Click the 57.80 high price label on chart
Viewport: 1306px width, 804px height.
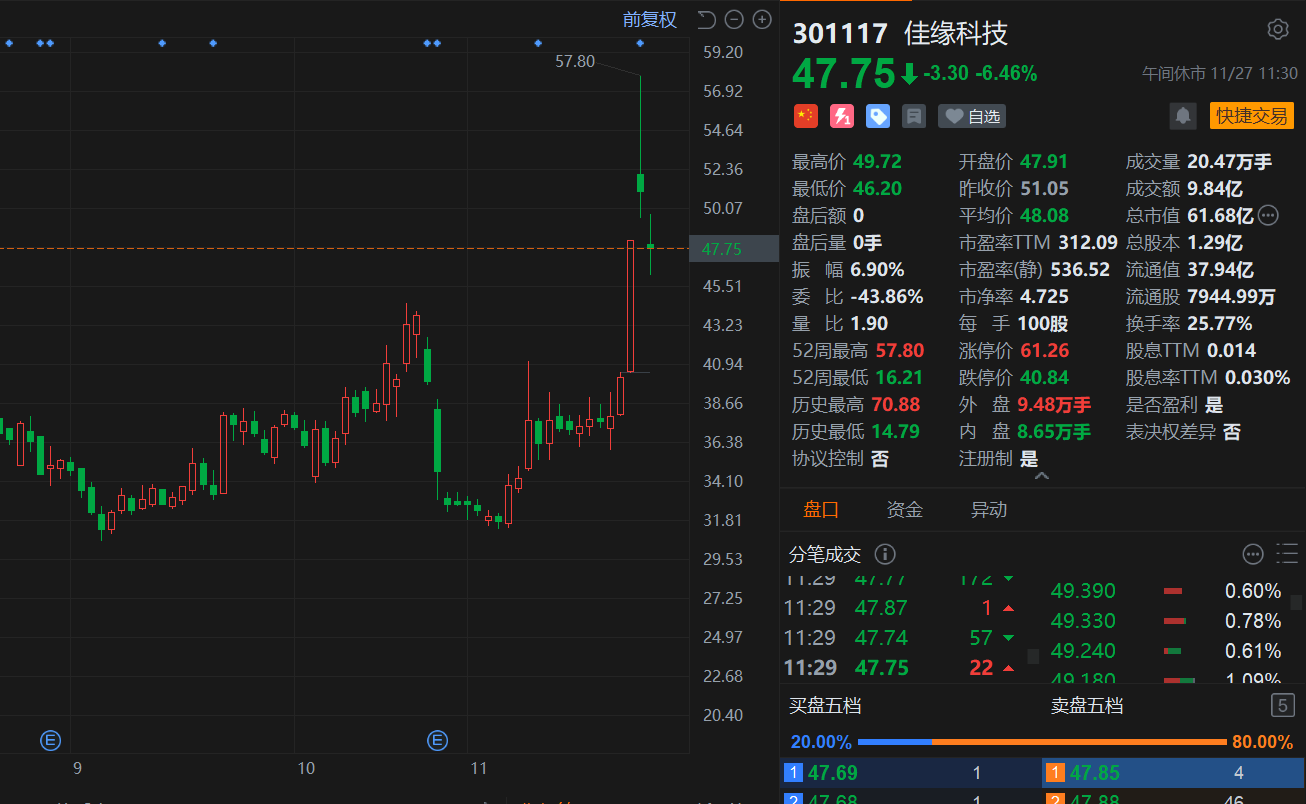[x=575, y=62]
